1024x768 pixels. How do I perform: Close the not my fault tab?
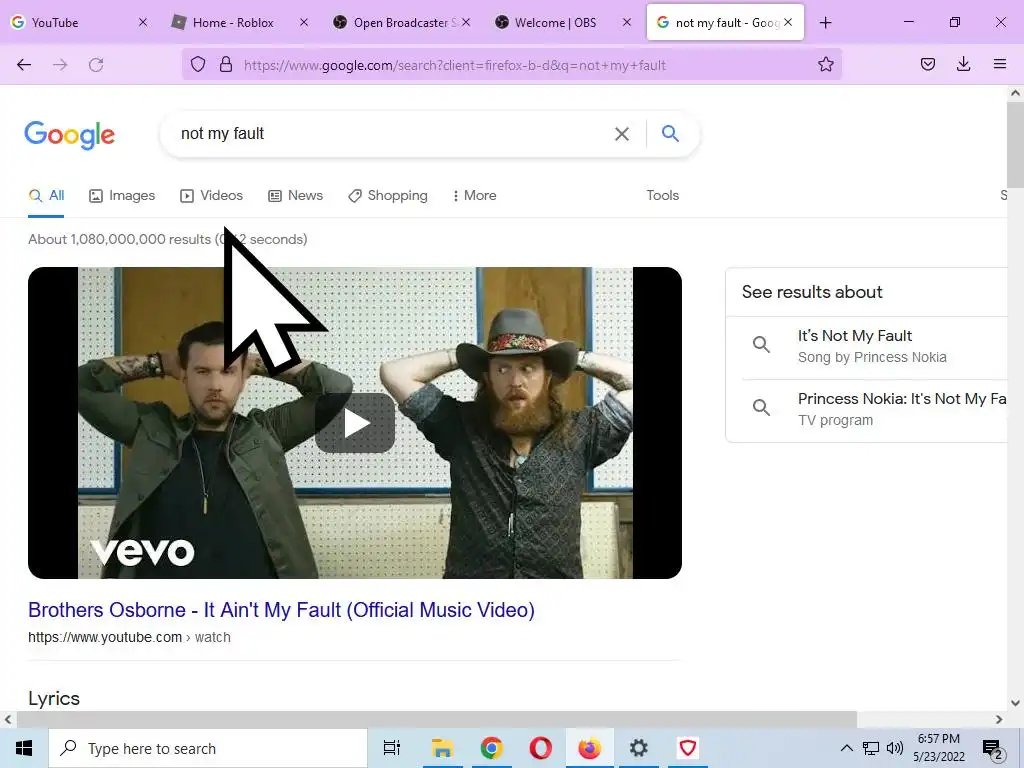click(788, 23)
